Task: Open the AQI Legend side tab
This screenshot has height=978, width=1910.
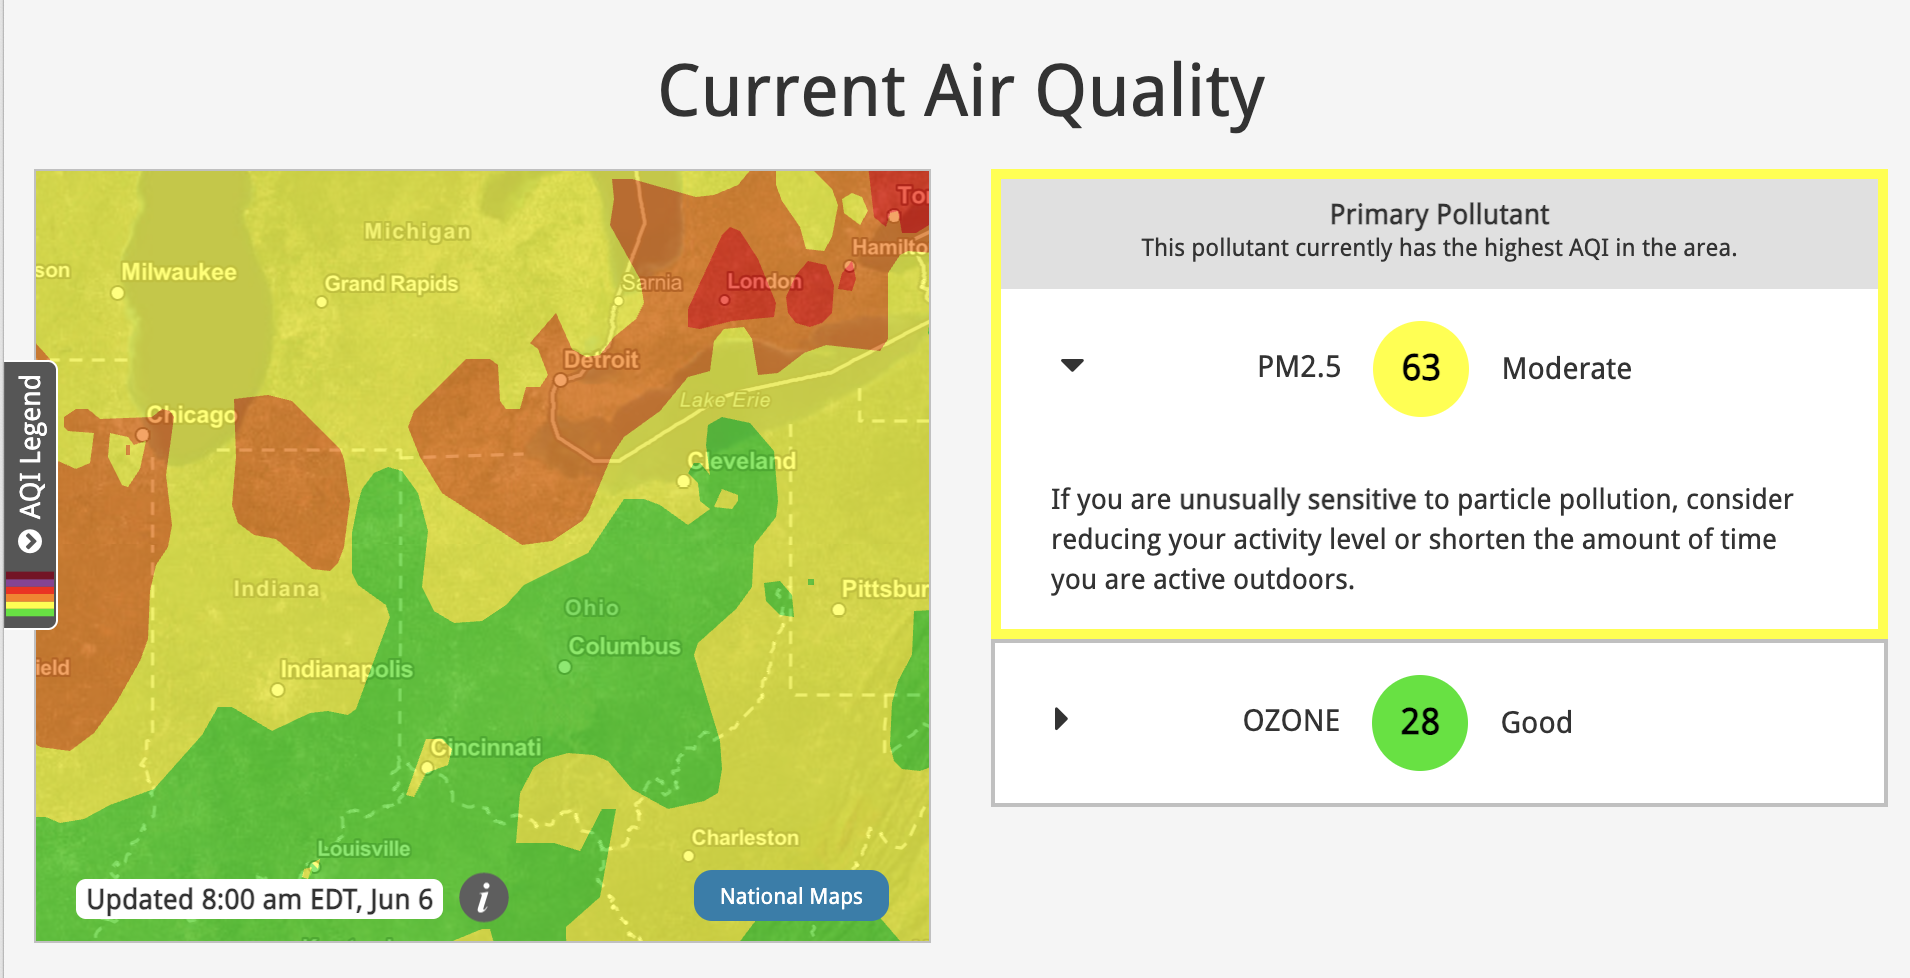Action: coord(30,495)
